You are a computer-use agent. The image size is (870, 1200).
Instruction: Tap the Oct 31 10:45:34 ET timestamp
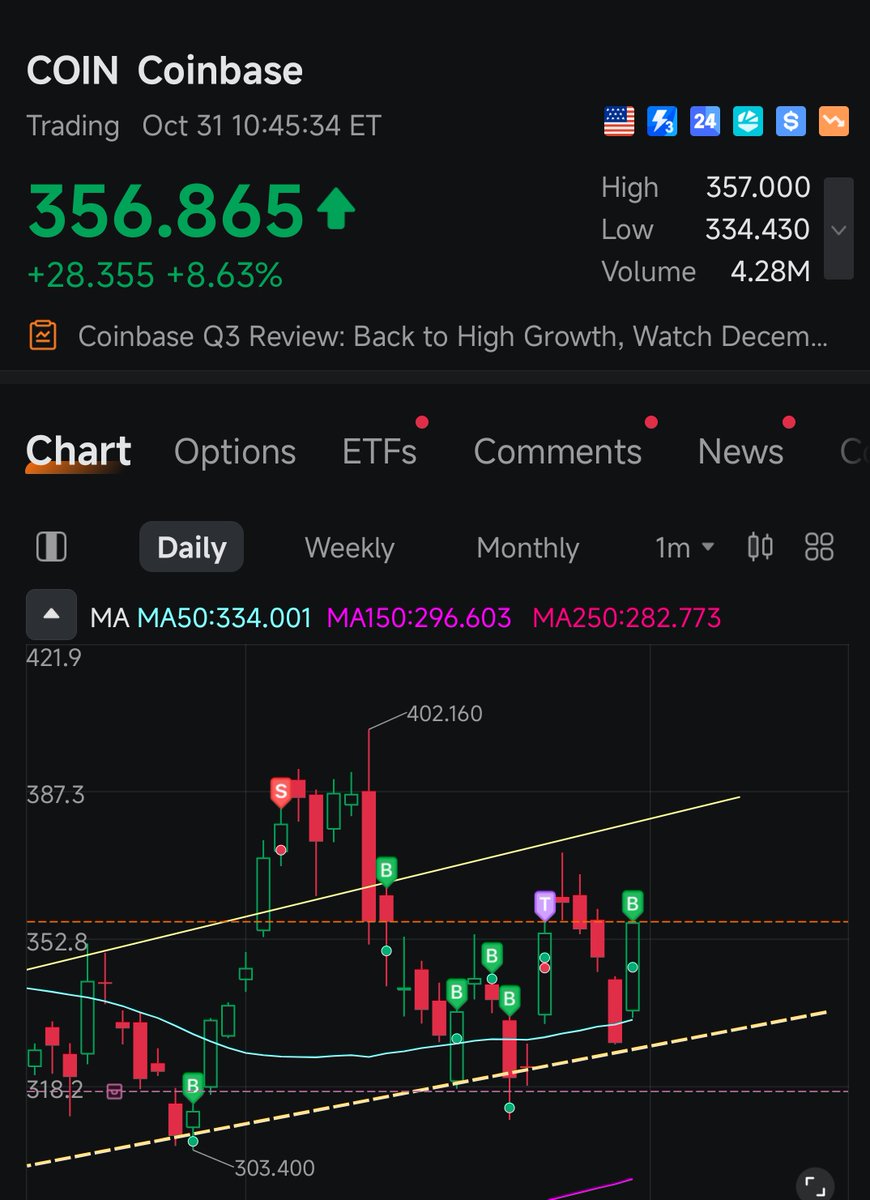click(261, 126)
